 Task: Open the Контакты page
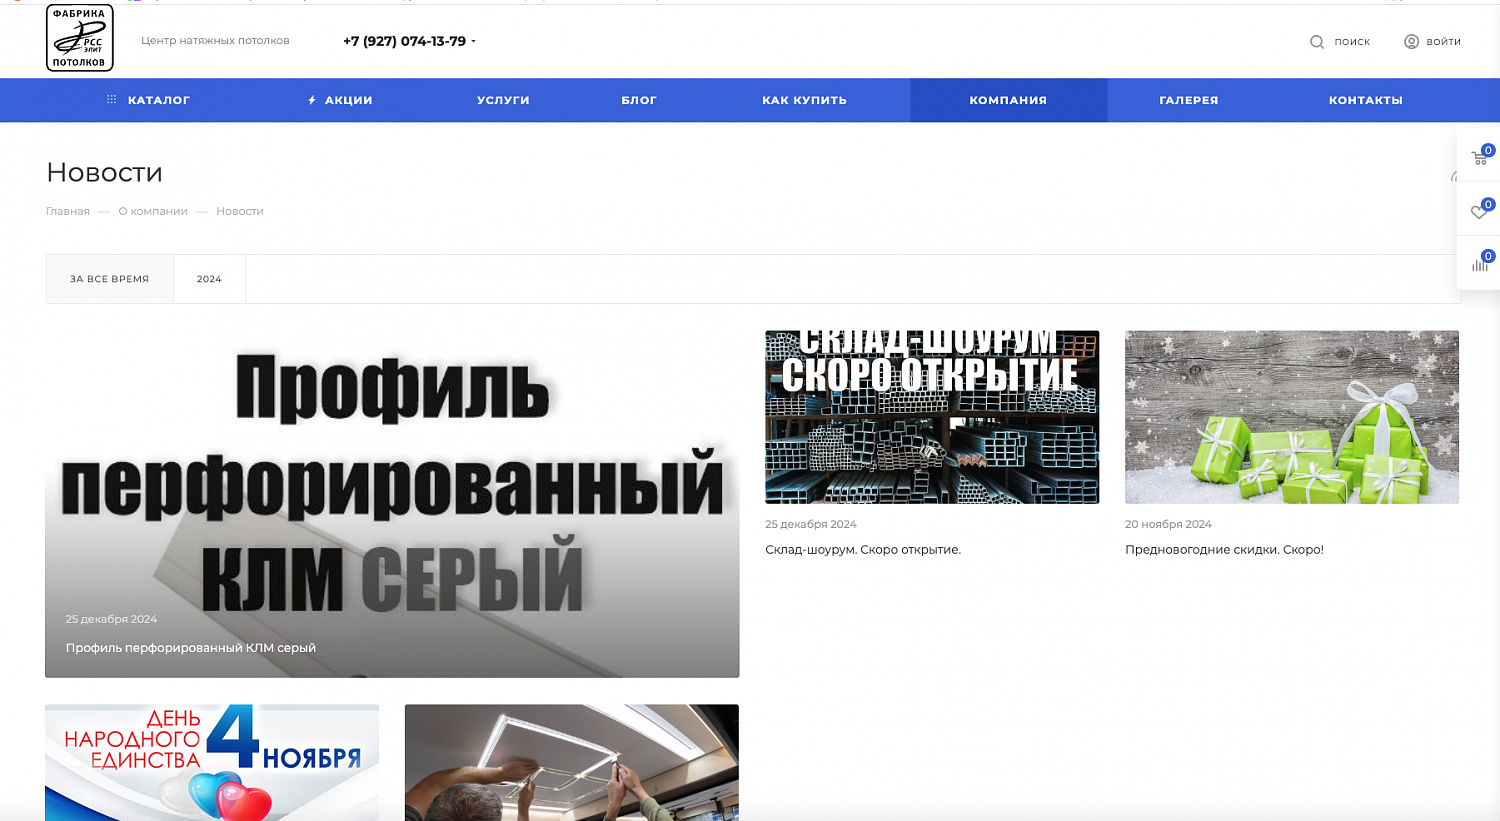click(1366, 100)
